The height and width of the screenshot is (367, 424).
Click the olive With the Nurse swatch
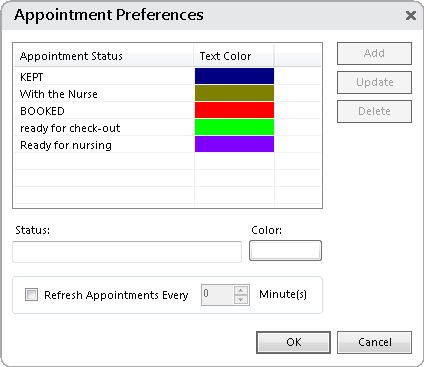(x=234, y=93)
